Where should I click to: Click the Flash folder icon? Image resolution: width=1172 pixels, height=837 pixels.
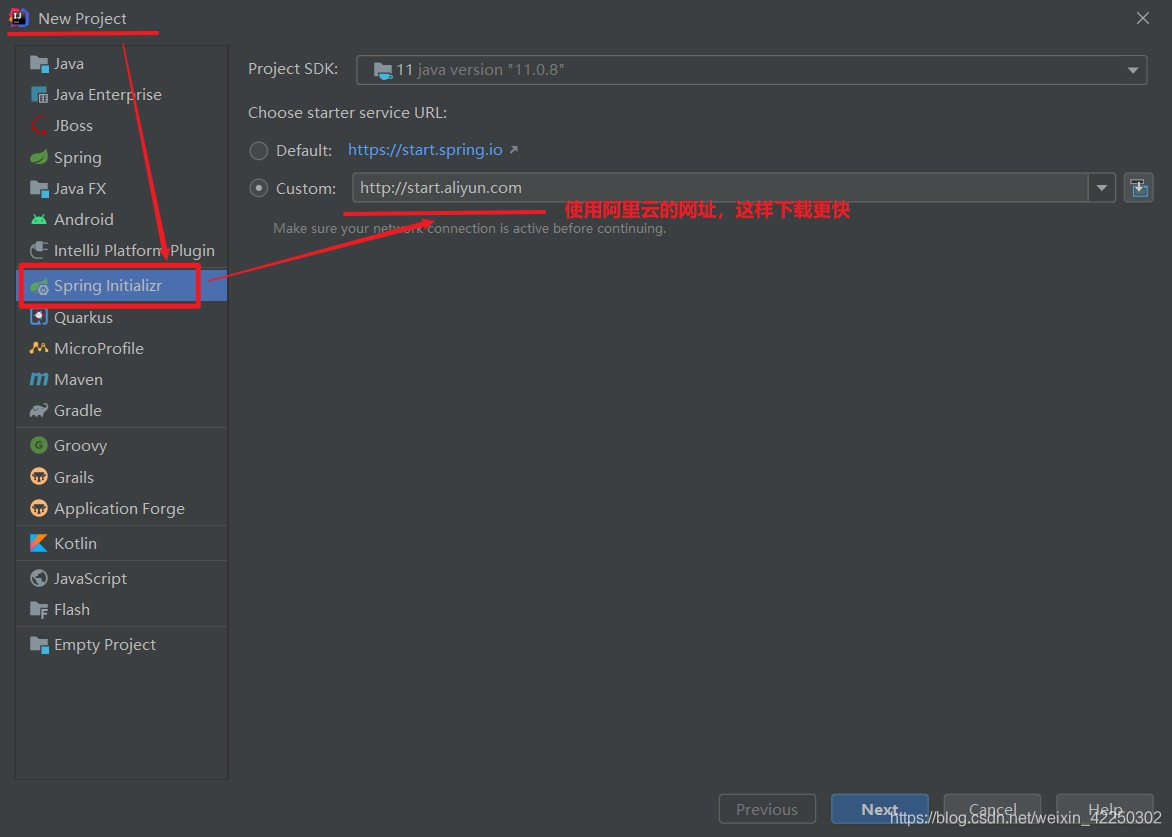pyautogui.click(x=39, y=610)
